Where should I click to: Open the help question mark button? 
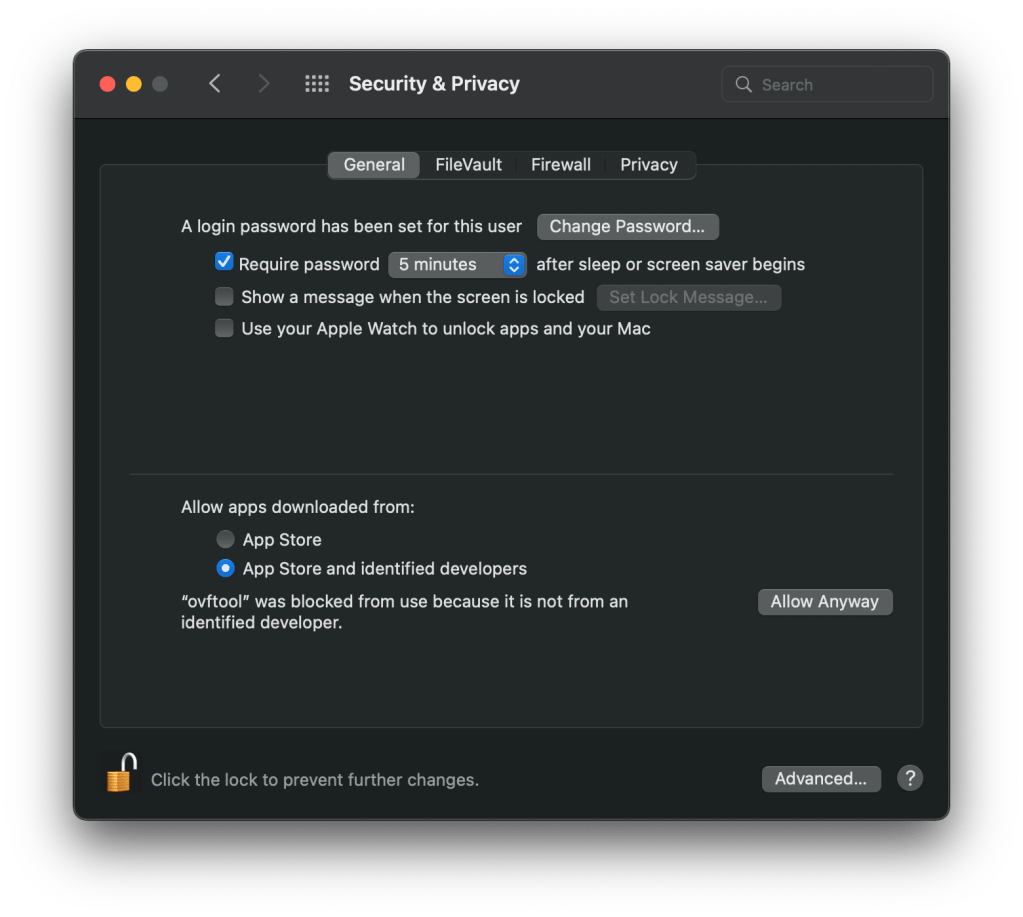[x=909, y=779]
